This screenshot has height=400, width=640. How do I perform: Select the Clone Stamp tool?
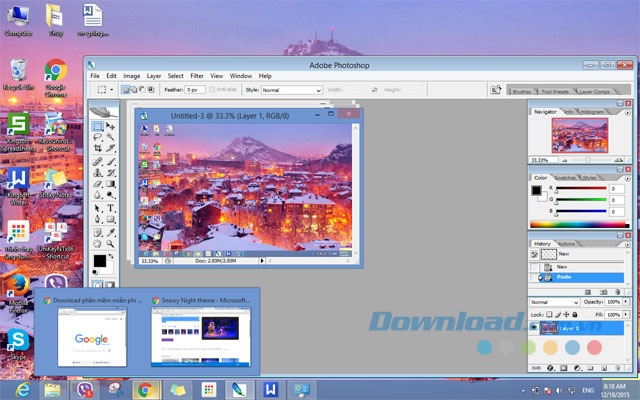click(98, 173)
